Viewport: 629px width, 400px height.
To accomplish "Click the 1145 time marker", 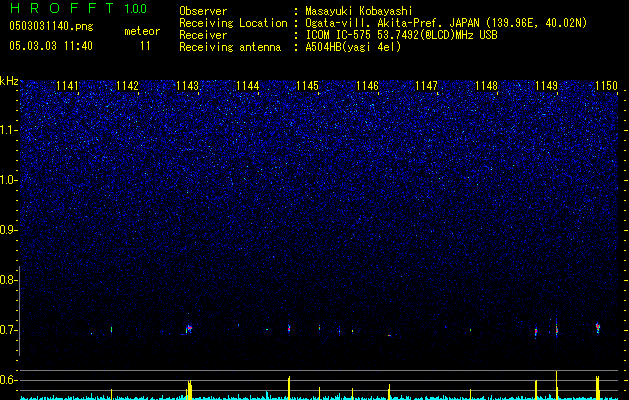I will [307, 86].
